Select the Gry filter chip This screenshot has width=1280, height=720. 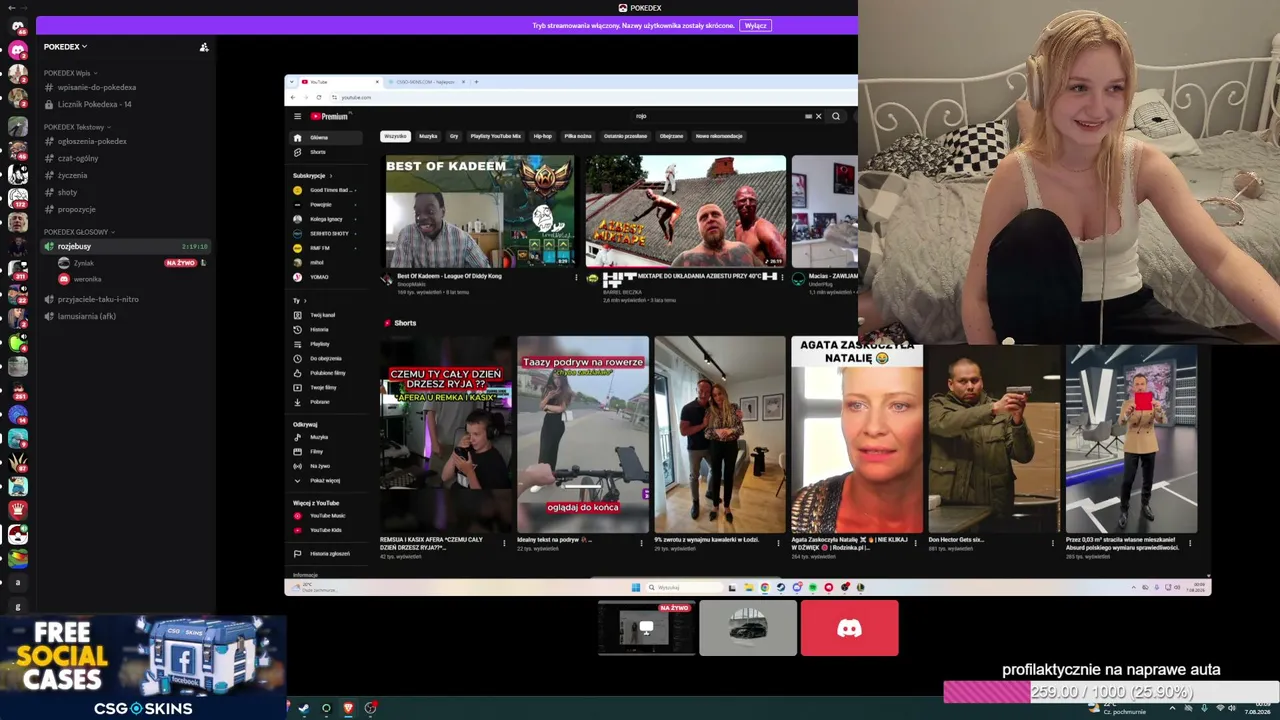click(454, 136)
